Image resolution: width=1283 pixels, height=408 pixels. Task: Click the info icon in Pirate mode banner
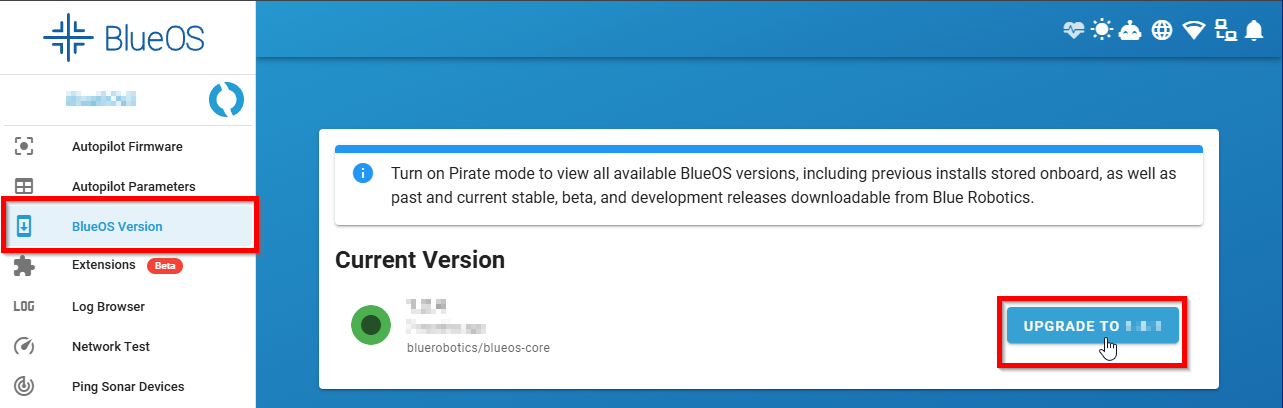(x=363, y=173)
